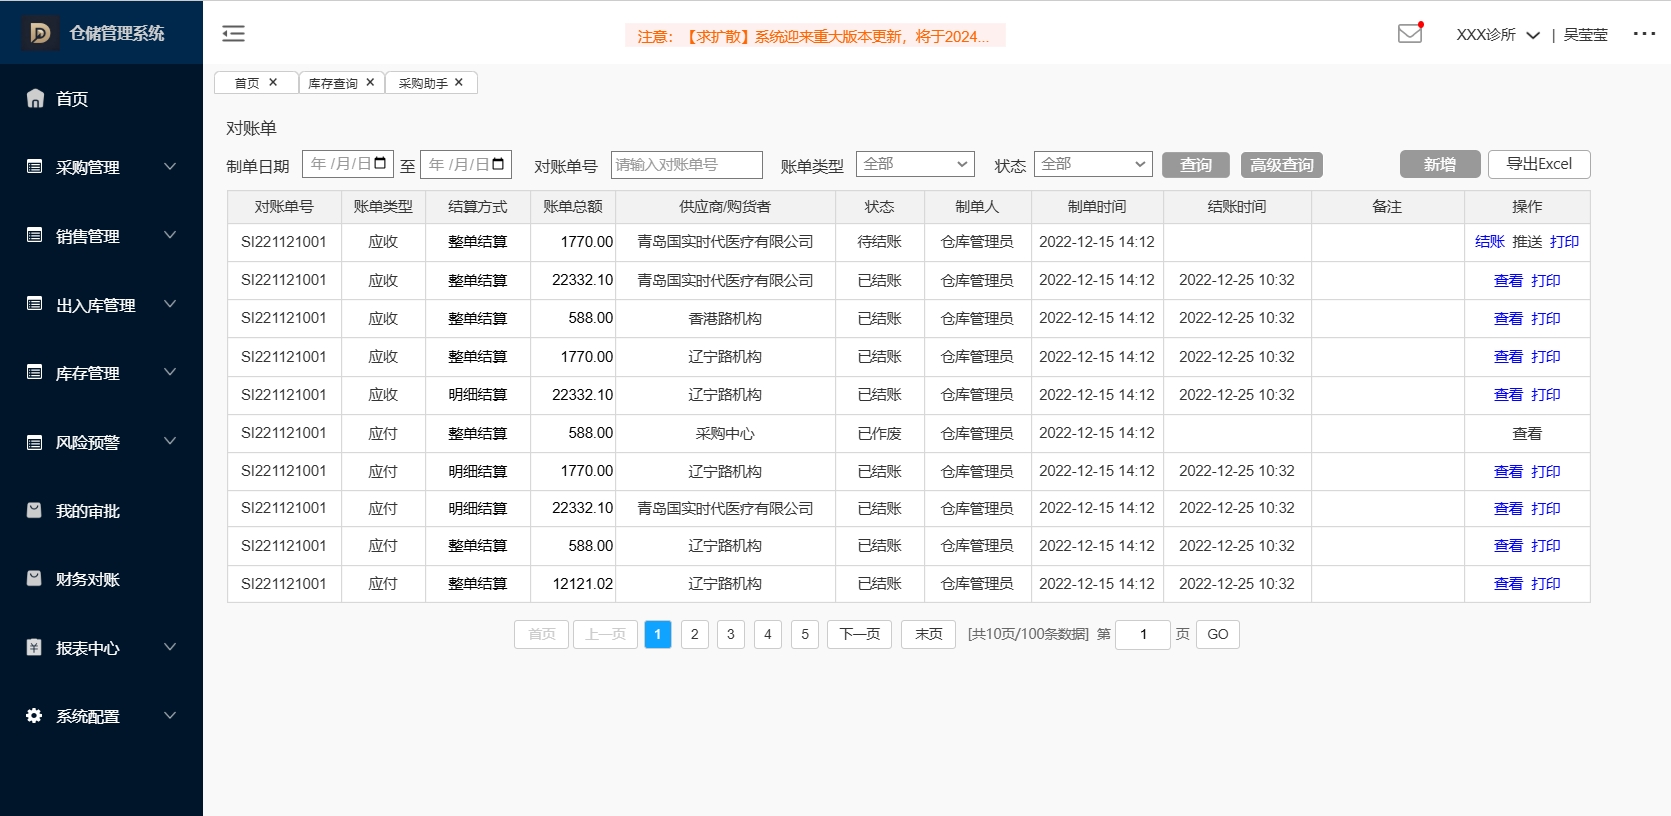Close the 首页 tab
The height and width of the screenshot is (816, 1671).
(x=273, y=82)
